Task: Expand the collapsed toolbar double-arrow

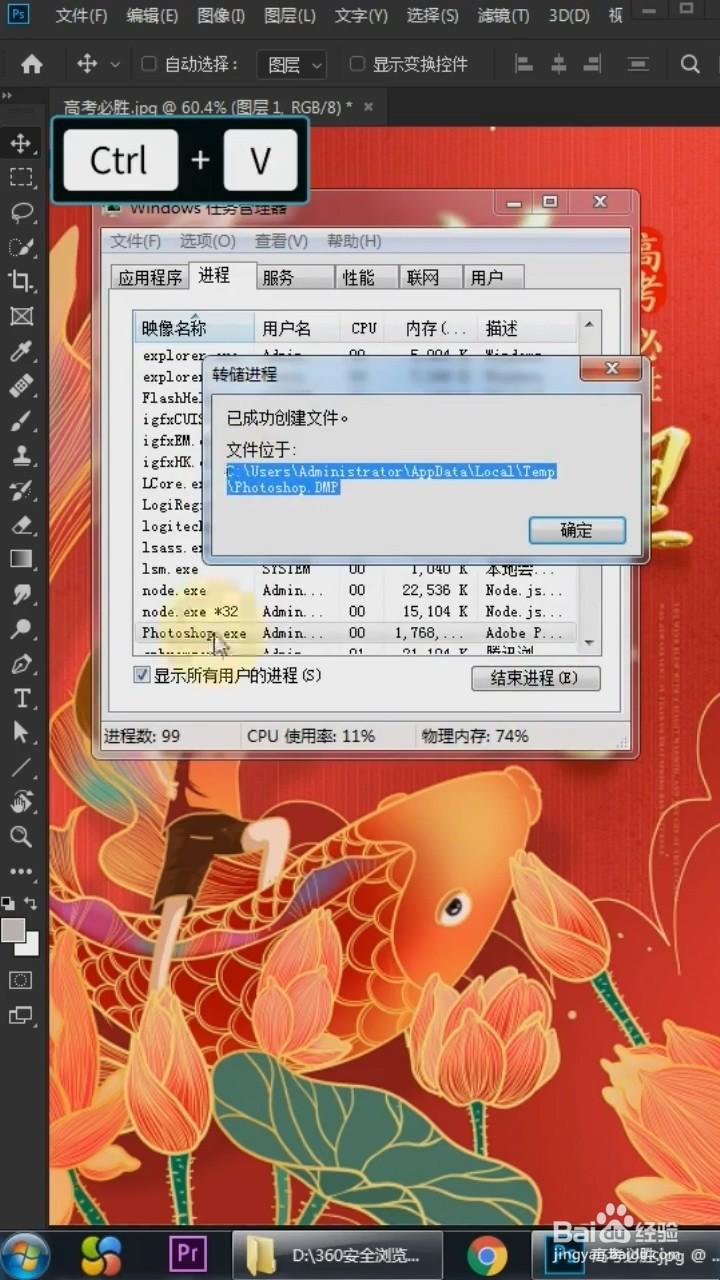Action: coord(7,97)
